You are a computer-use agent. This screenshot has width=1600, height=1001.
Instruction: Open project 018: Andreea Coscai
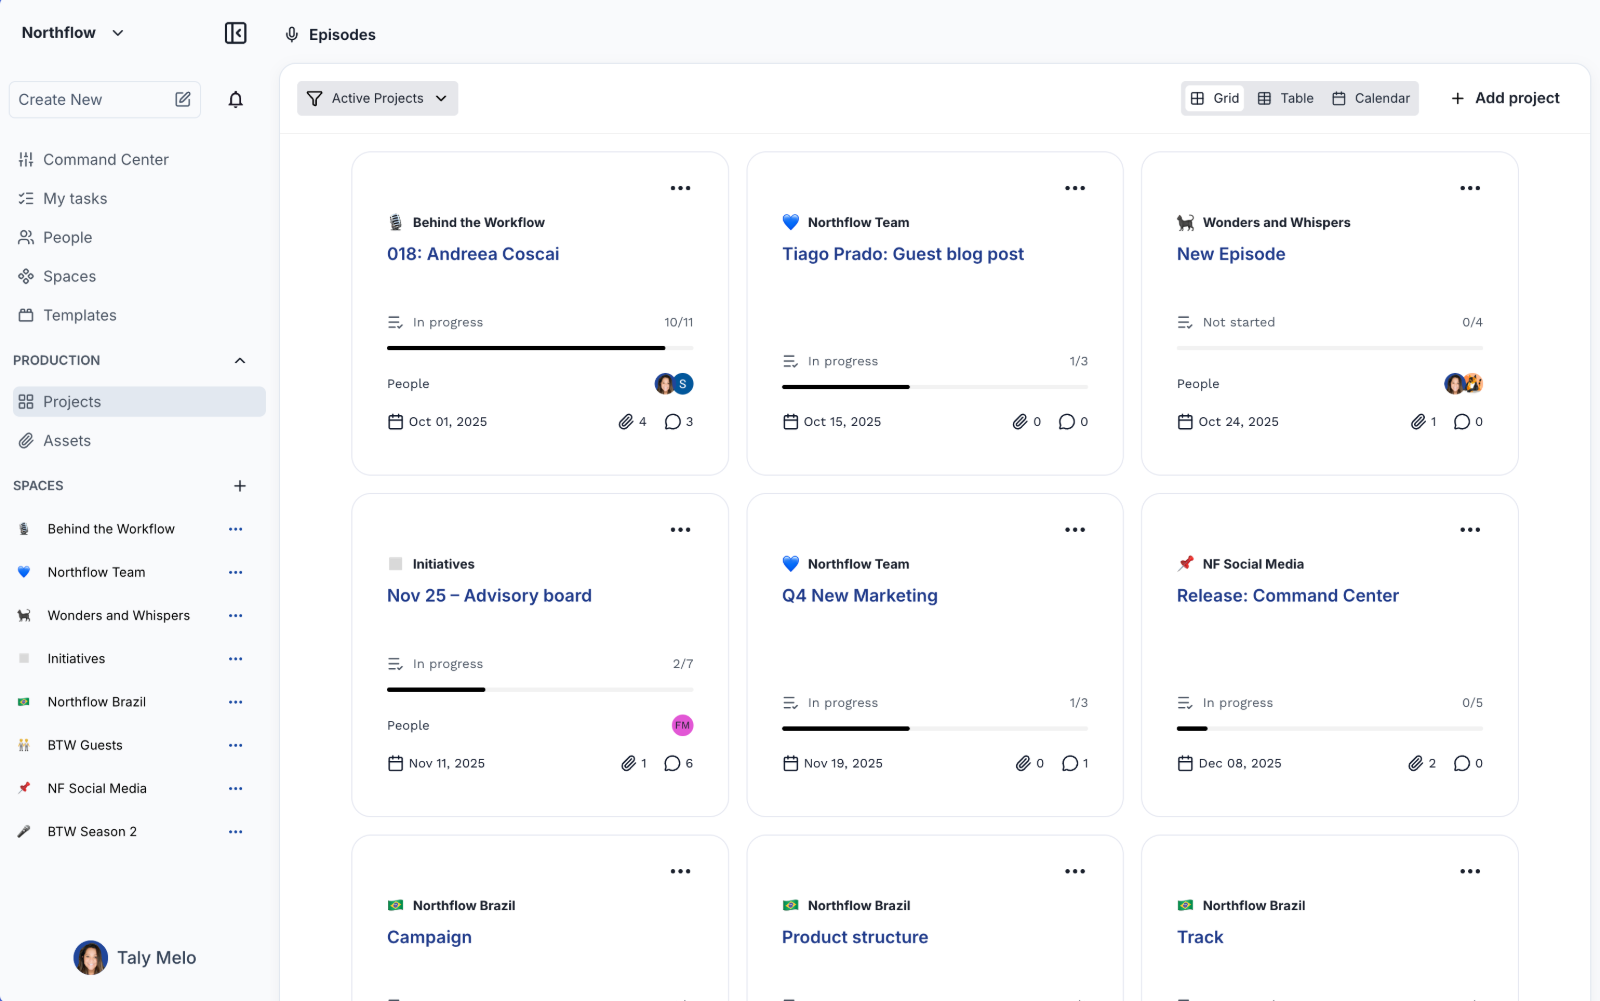pyautogui.click(x=473, y=254)
